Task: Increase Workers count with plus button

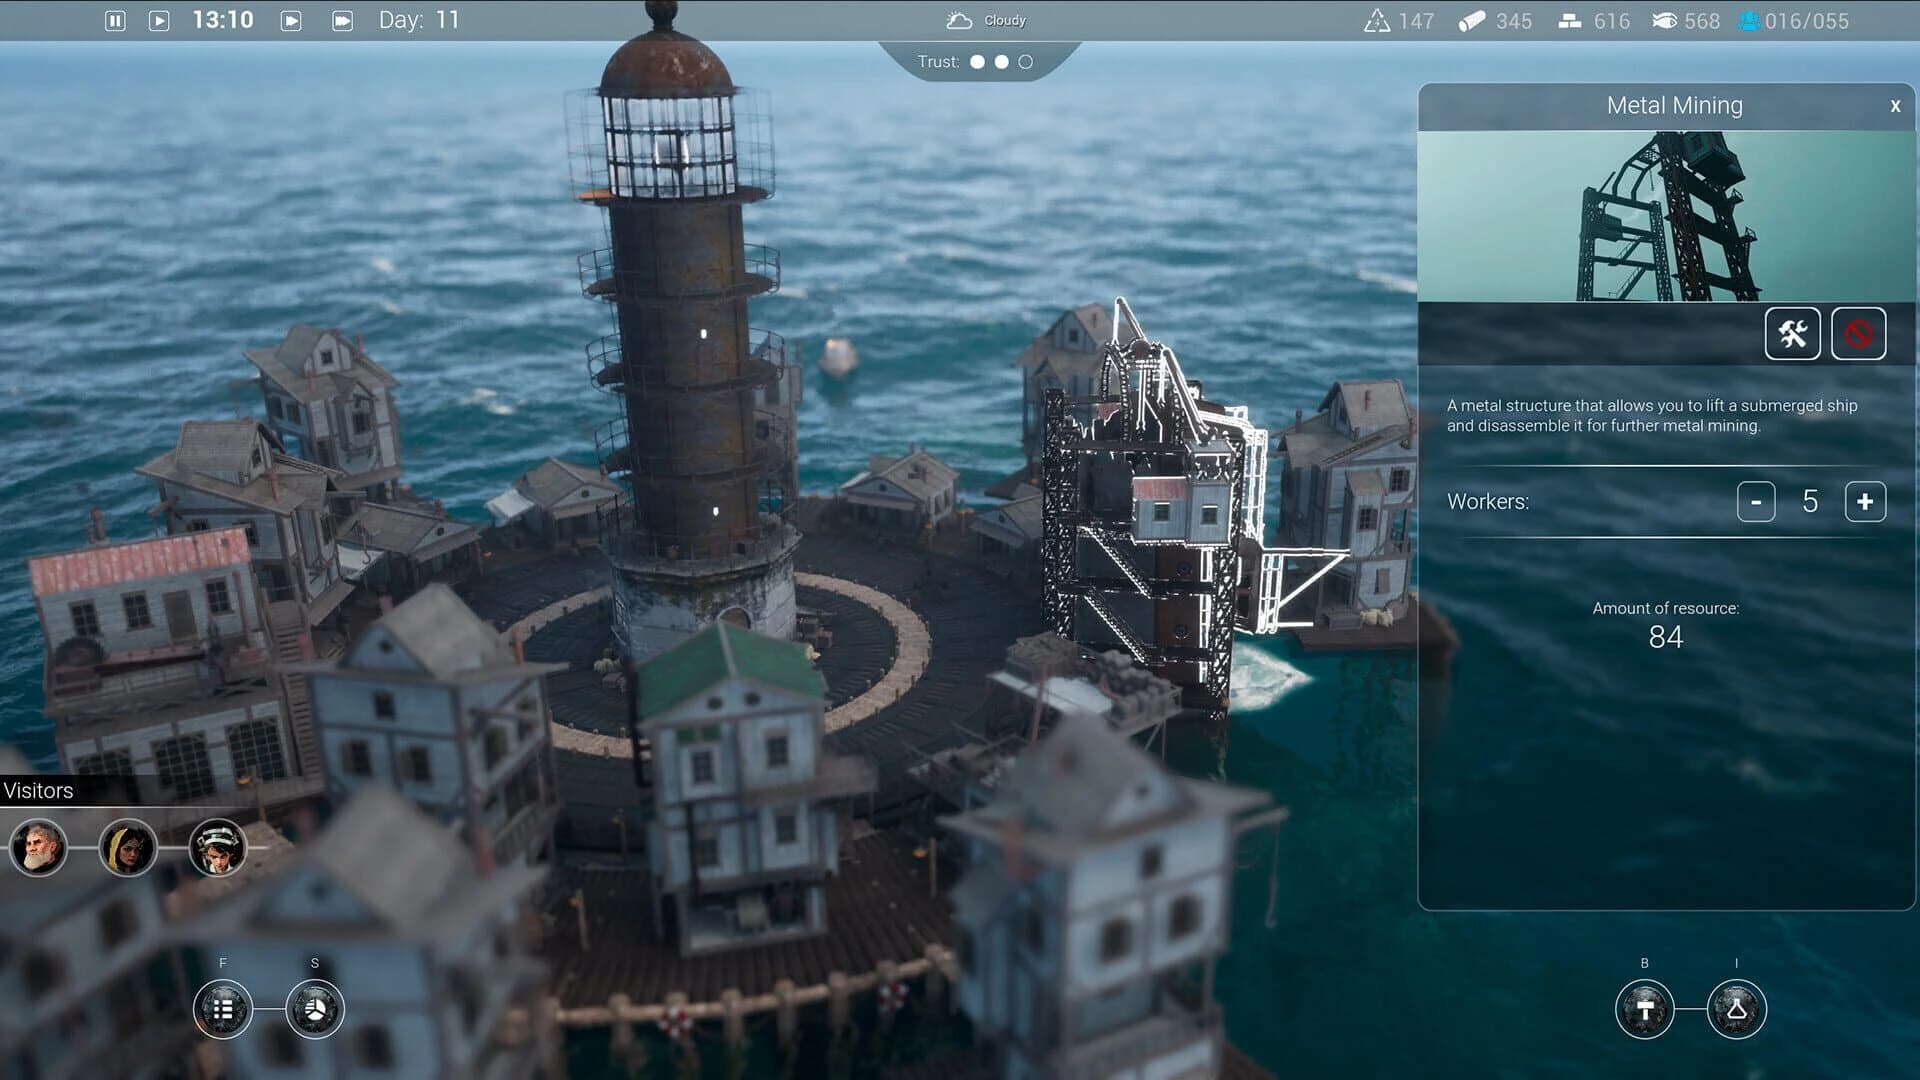Action: point(1863,501)
